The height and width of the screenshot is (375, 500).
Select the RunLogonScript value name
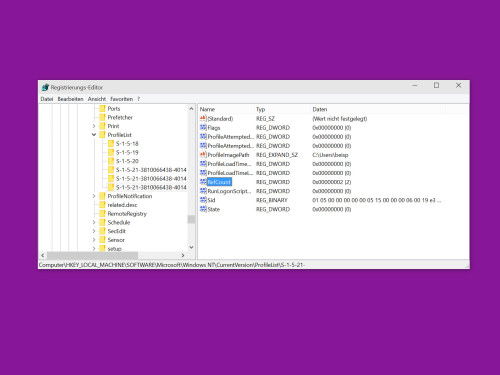229,191
